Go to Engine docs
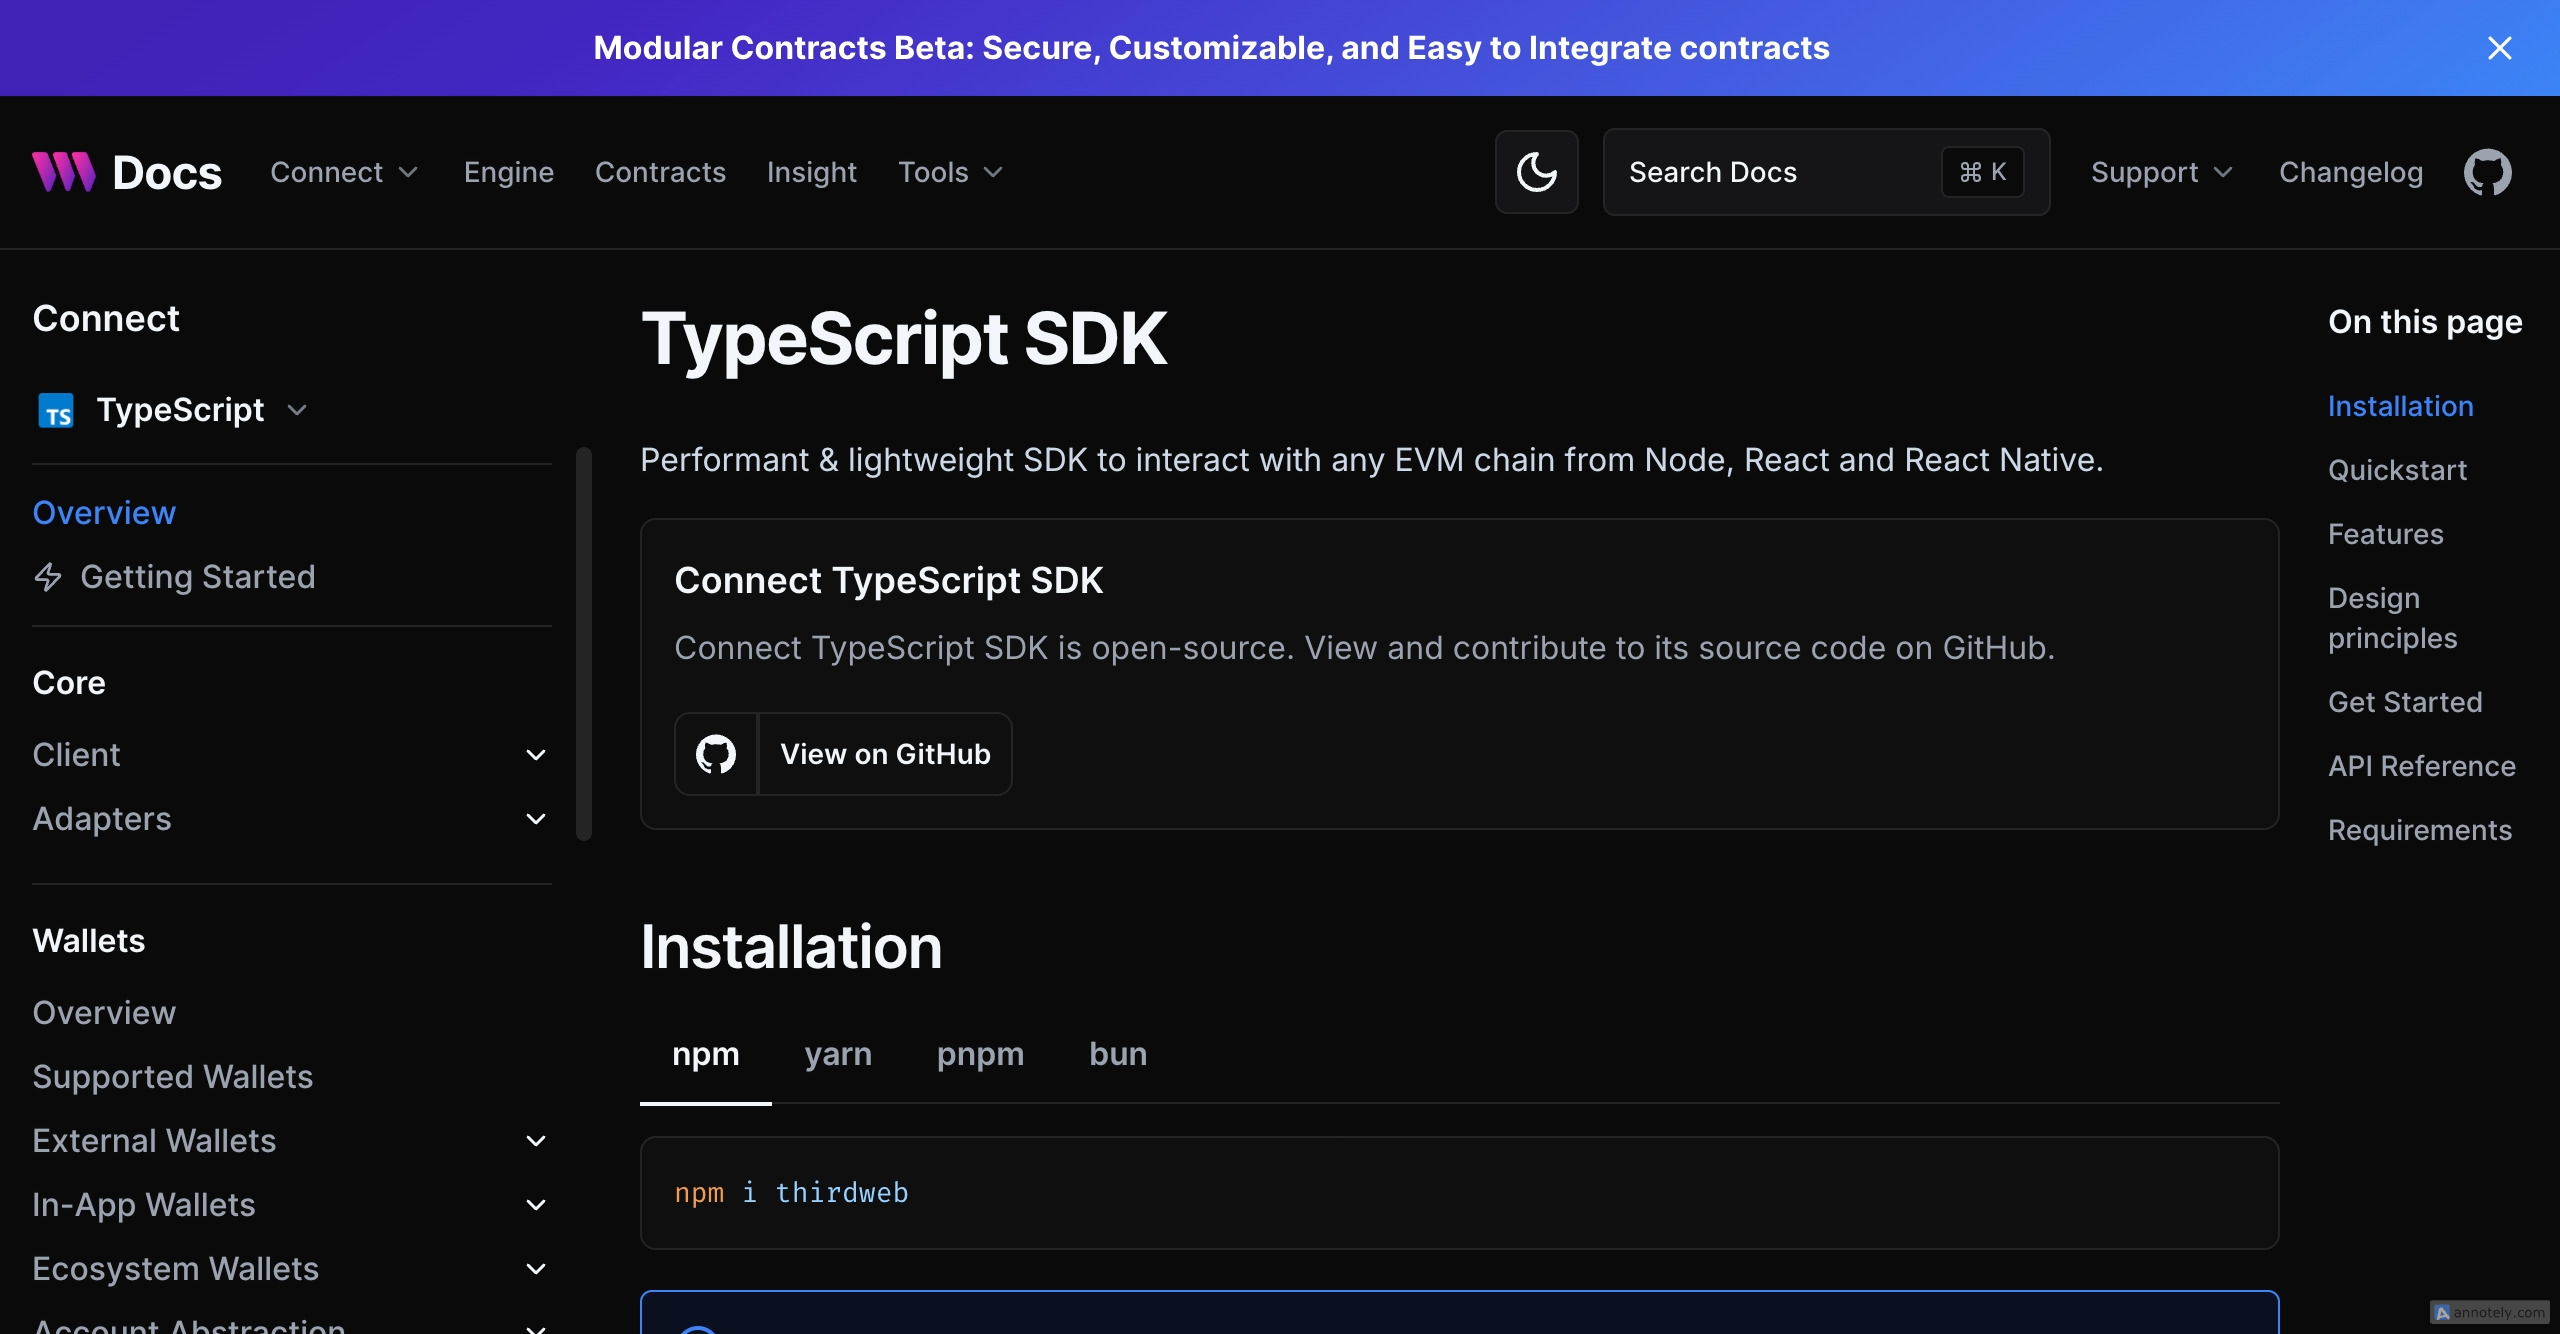Image resolution: width=2560 pixels, height=1334 pixels. (509, 172)
